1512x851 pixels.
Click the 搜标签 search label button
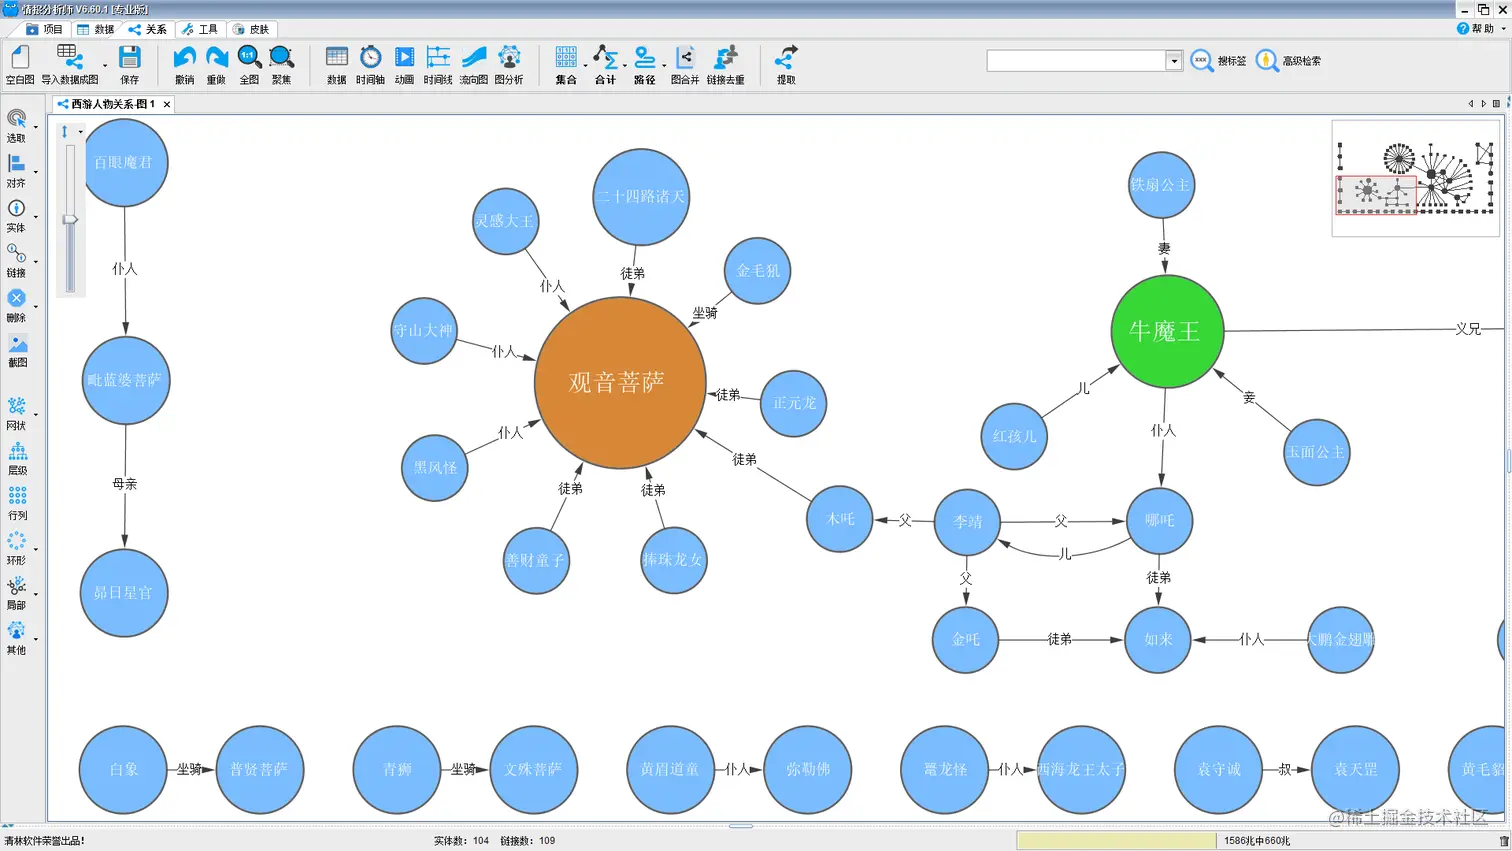tap(1219, 61)
